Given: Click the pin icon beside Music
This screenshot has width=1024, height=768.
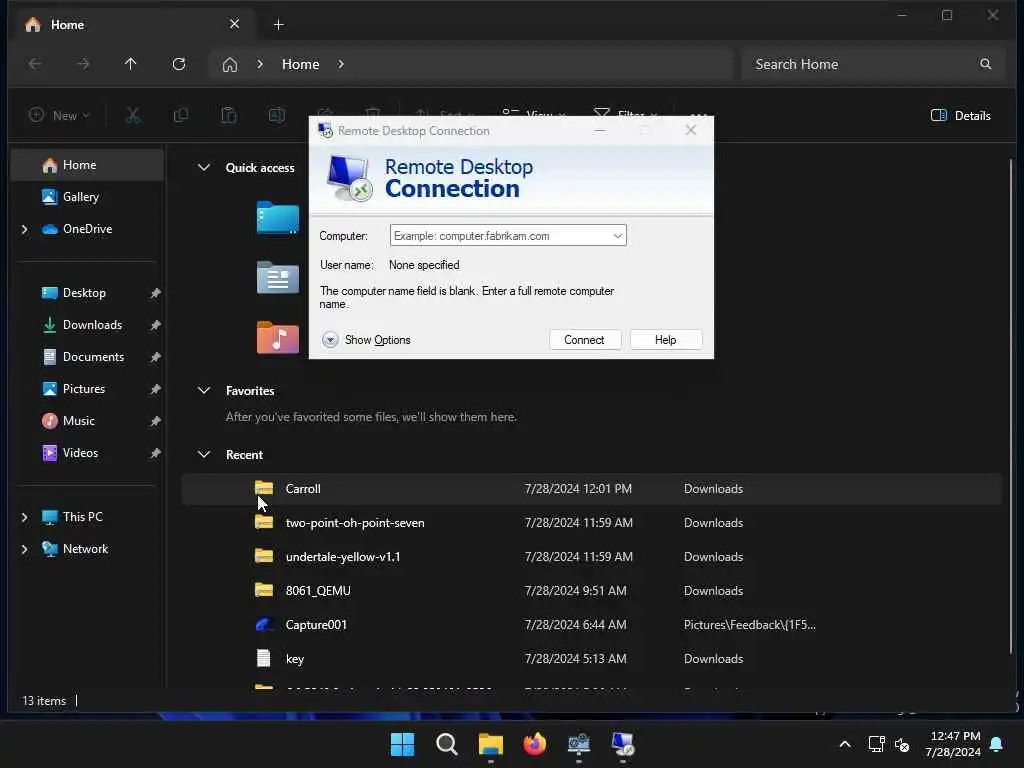Looking at the screenshot, I should [155, 421].
